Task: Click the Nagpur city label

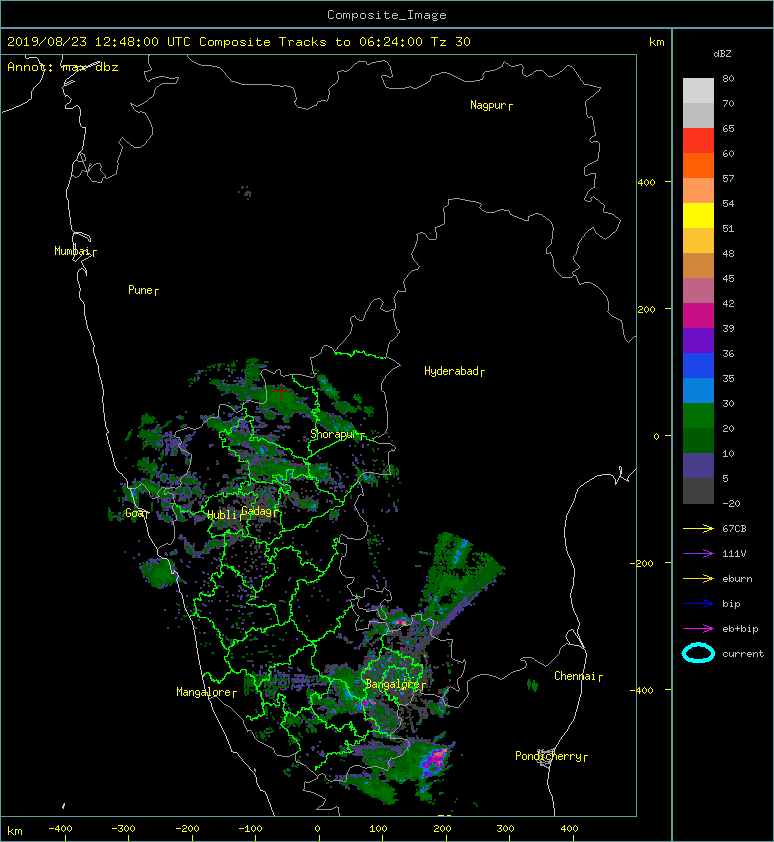Action: tap(490, 105)
